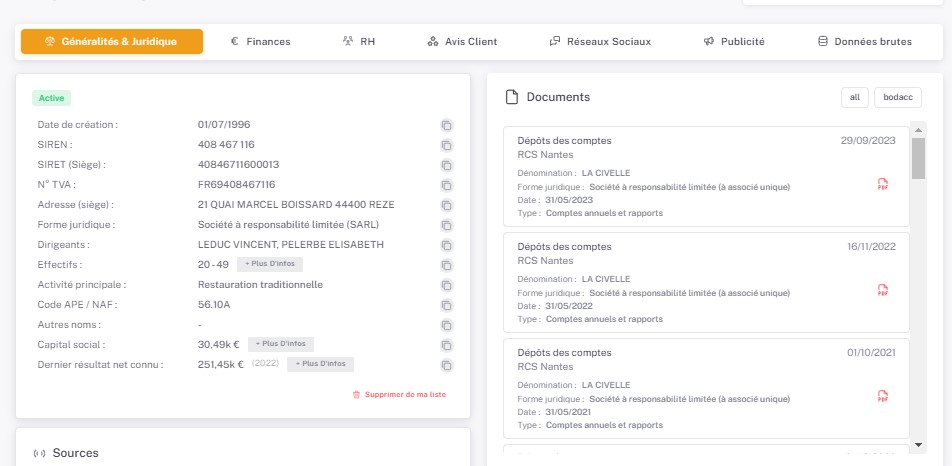Filter documents by bodacc
Viewport: 952px width, 466px height.
[x=898, y=97]
